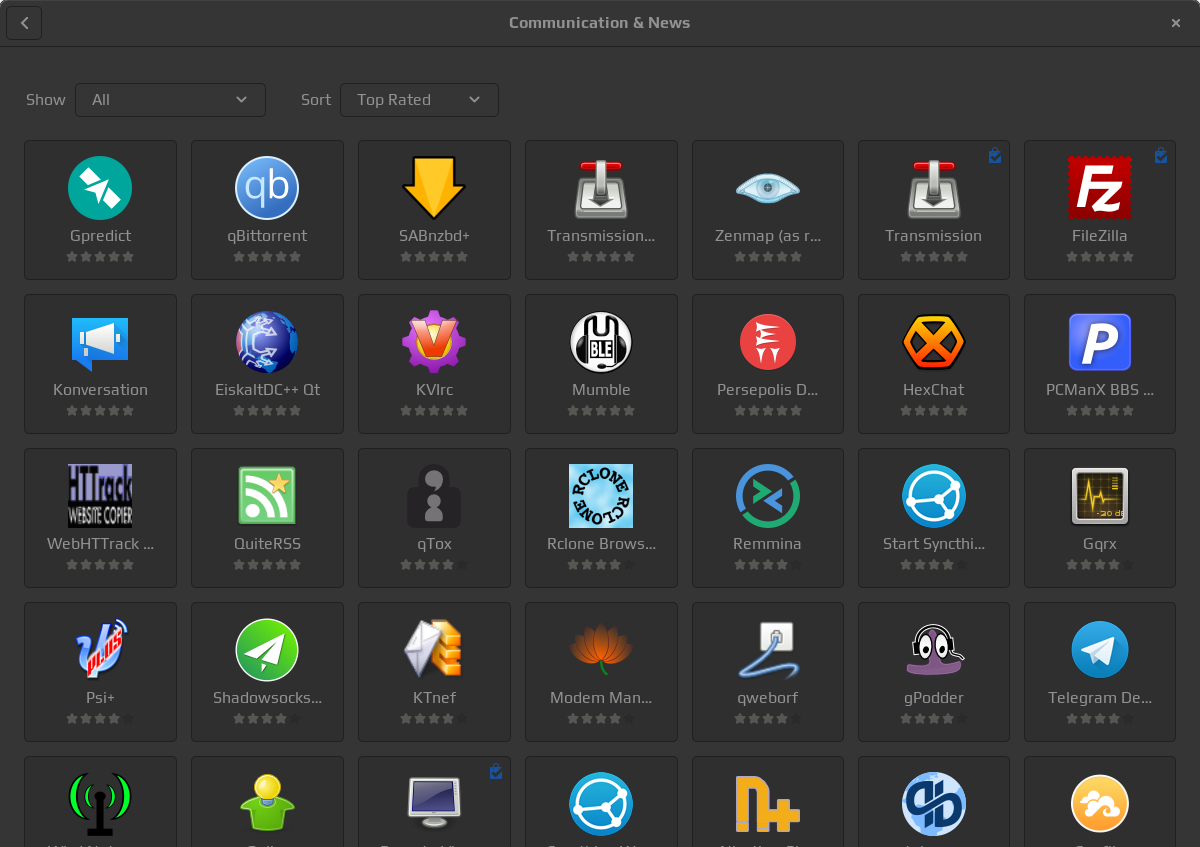Open the FileZilla app icon
1200x847 pixels.
point(1099,188)
